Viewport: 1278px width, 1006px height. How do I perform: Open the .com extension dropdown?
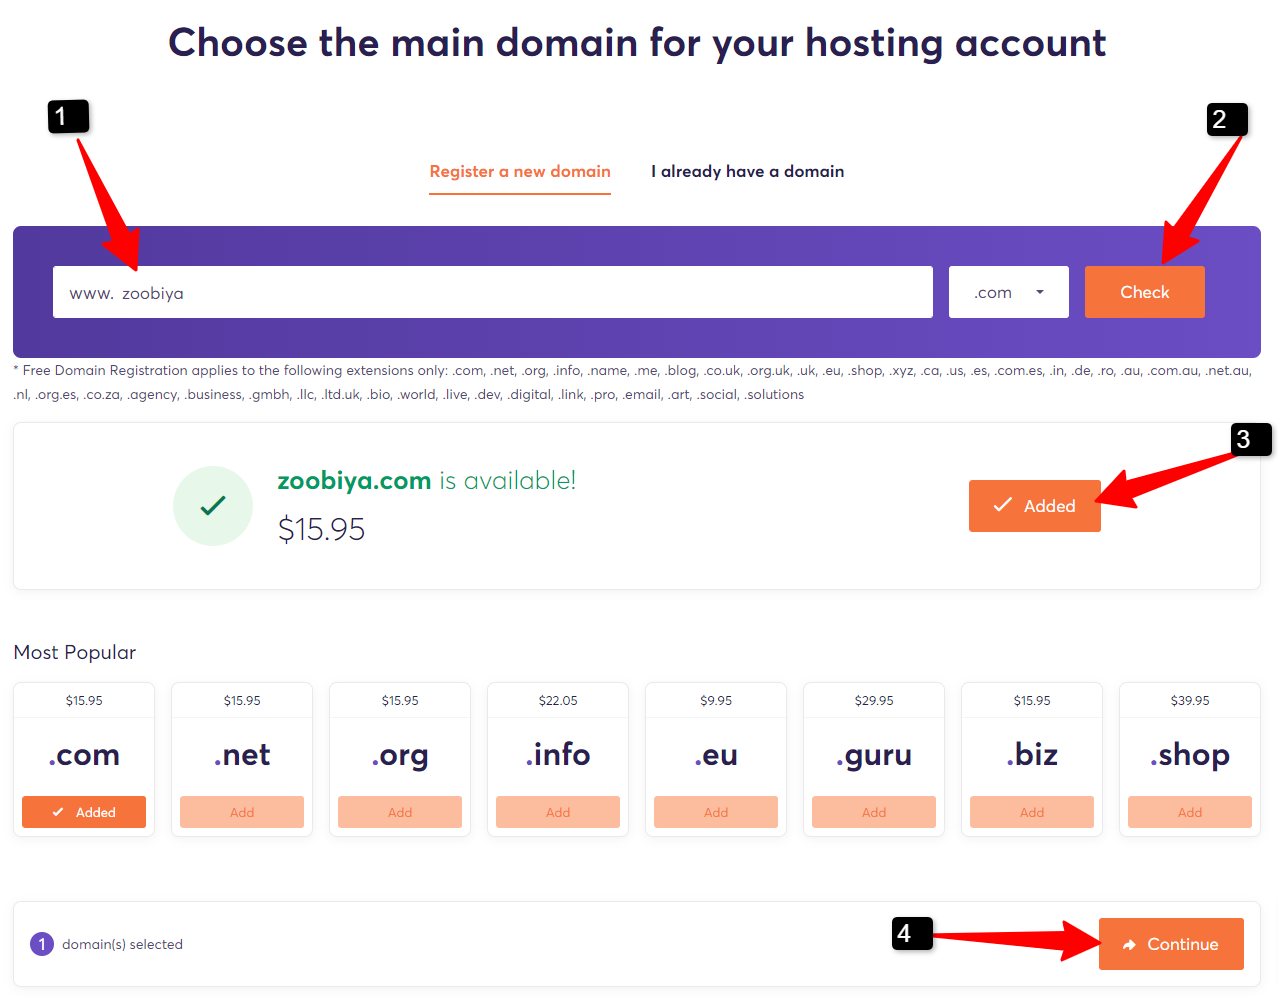pyautogui.click(x=1008, y=292)
